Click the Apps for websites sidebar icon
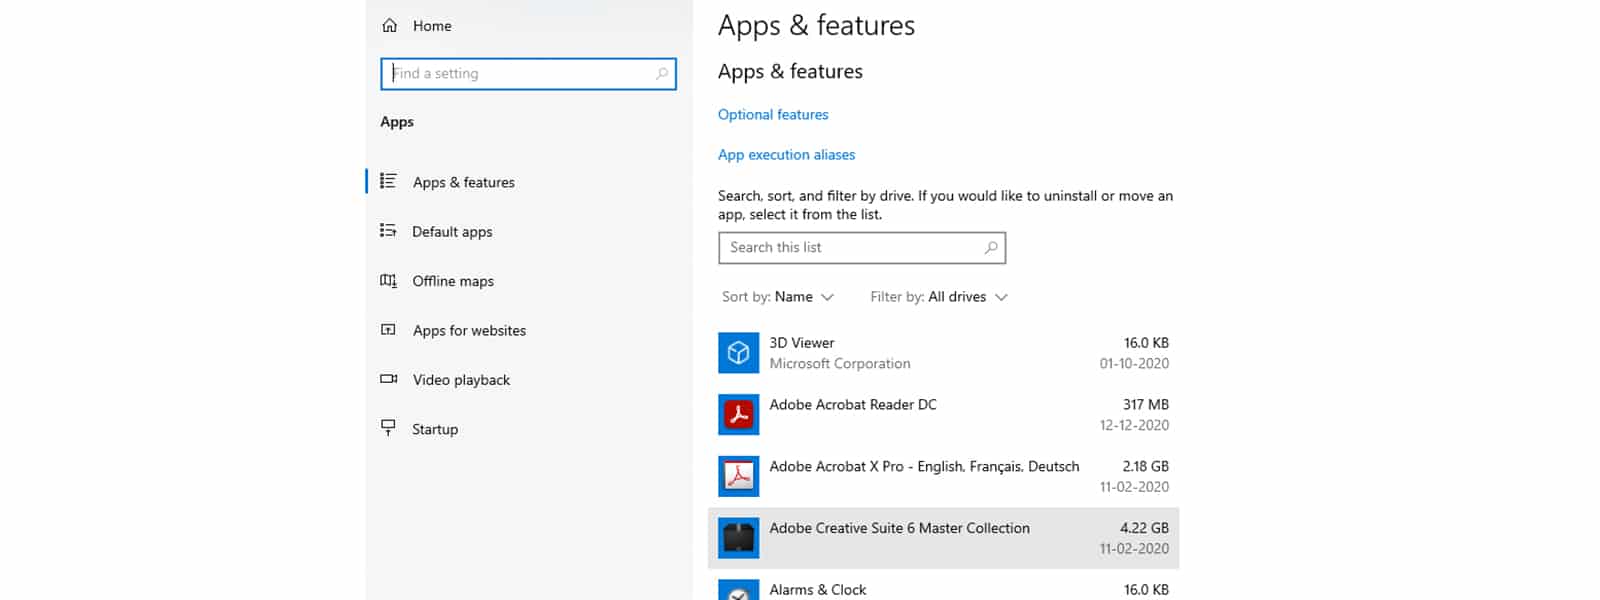Screen dimensions: 1600x600 pos(388,330)
